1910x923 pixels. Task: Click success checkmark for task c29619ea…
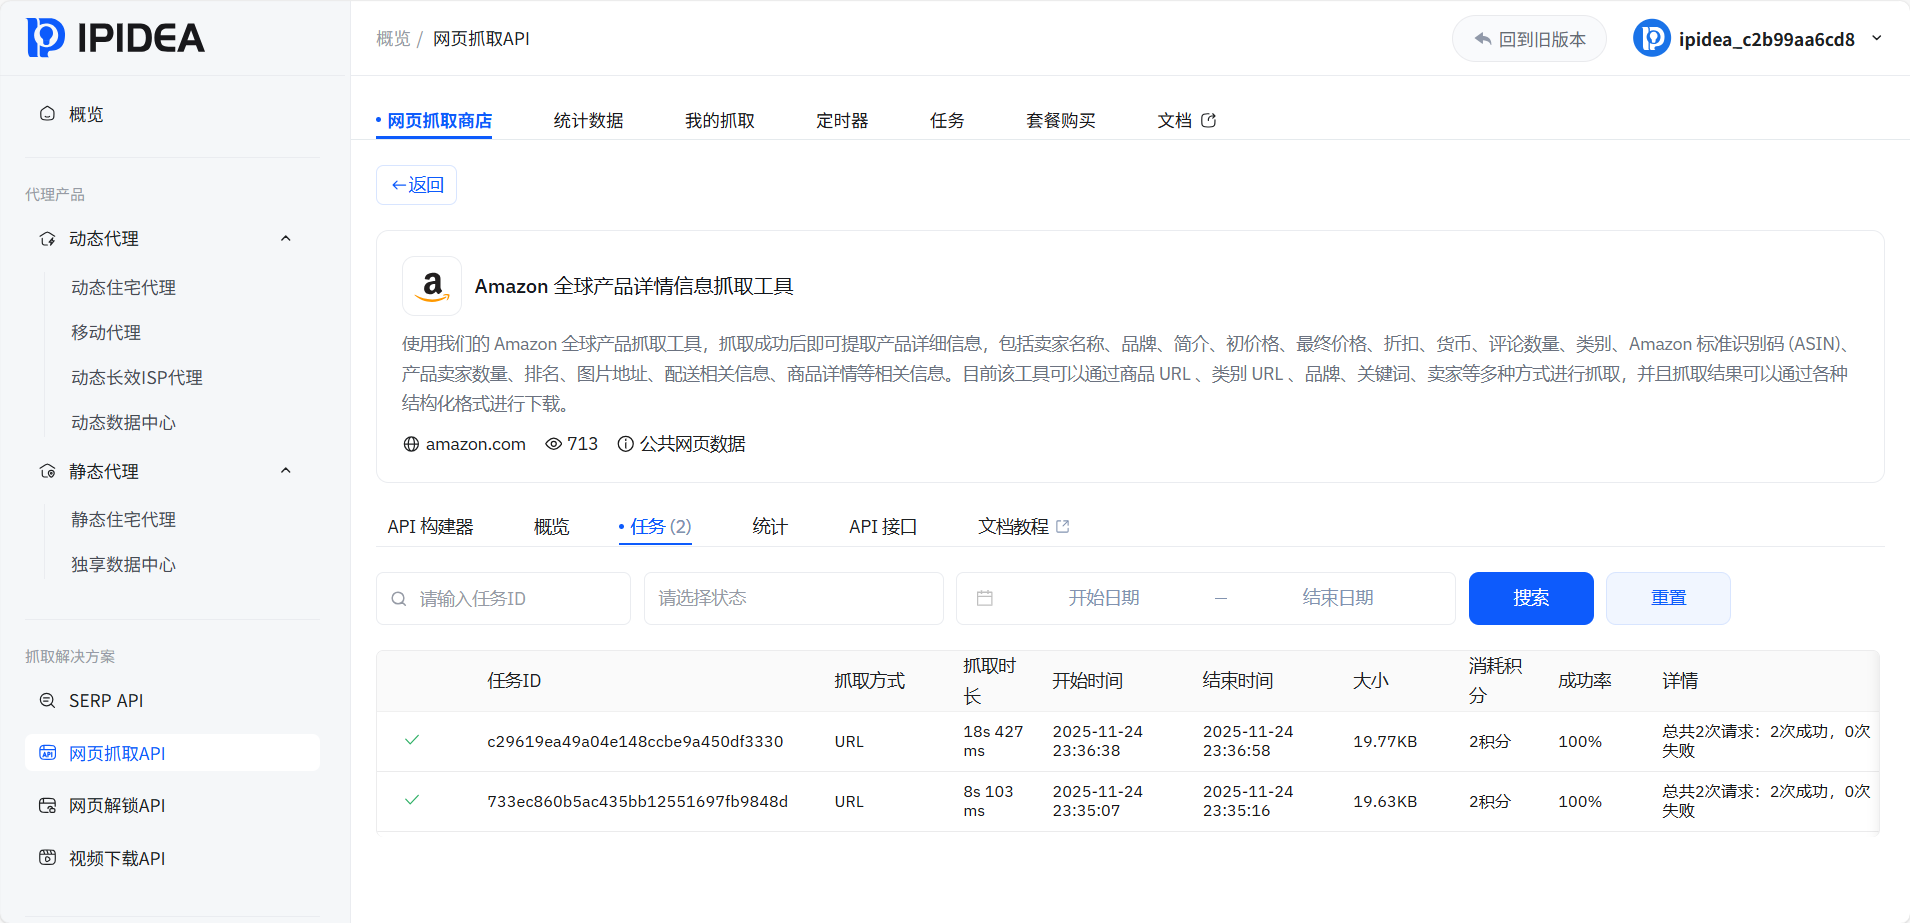[x=412, y=740]
